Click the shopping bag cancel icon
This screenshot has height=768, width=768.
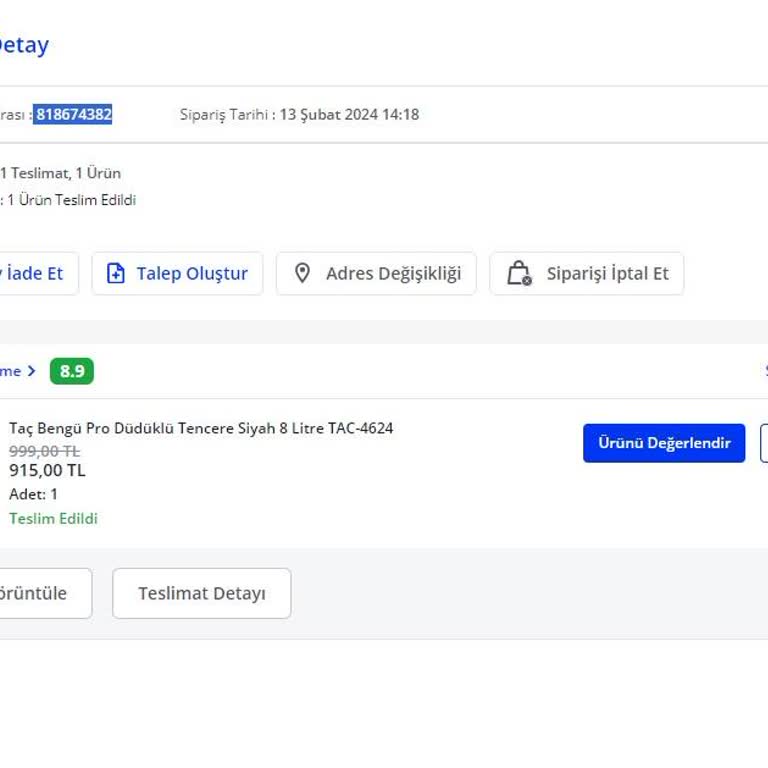pyautogui.click(x=518, y=273)
